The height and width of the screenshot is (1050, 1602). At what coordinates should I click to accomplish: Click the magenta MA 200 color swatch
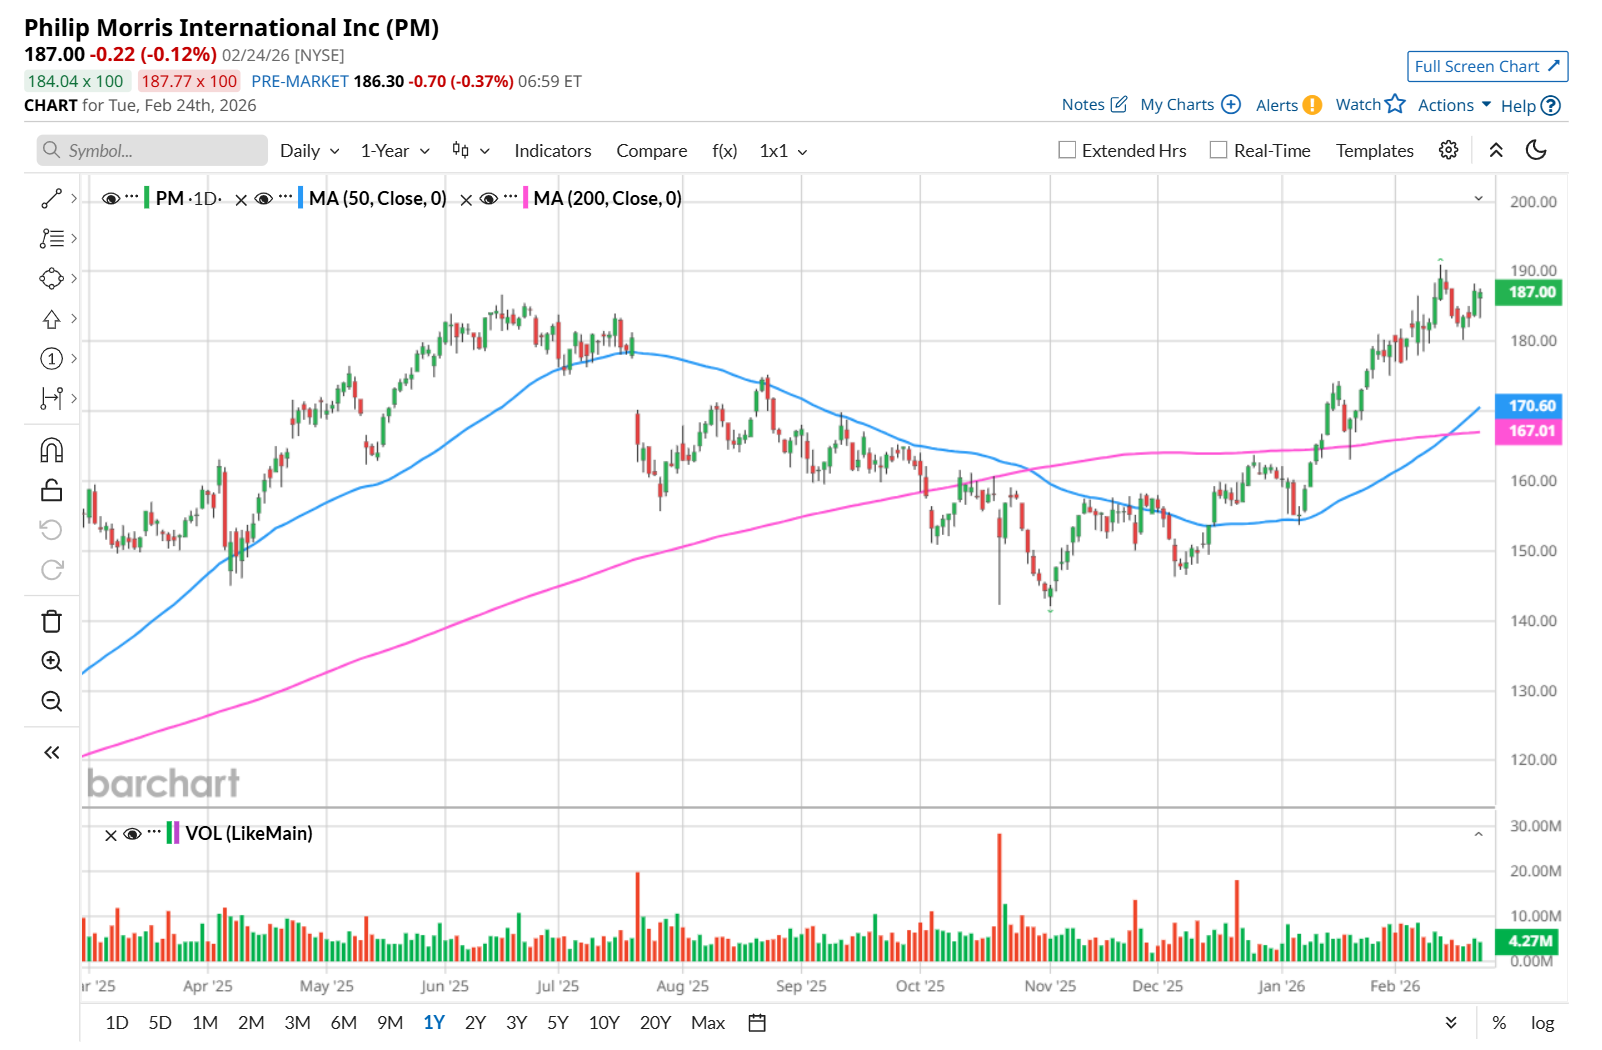[525, 198]
